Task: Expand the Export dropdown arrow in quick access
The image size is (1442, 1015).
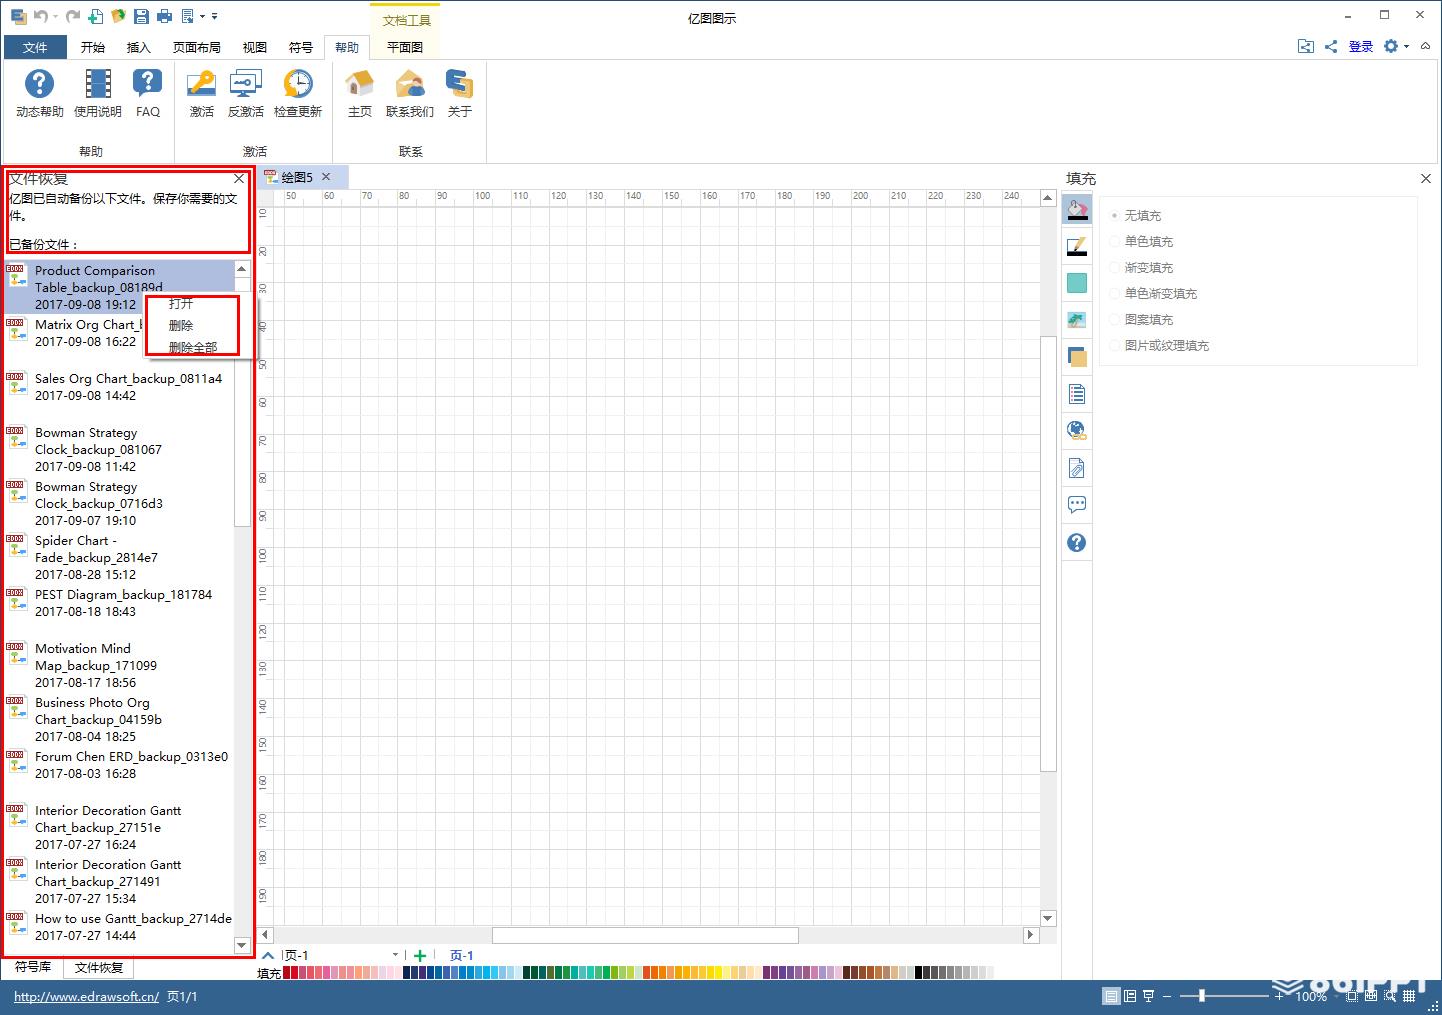Action: click(202, 17)
